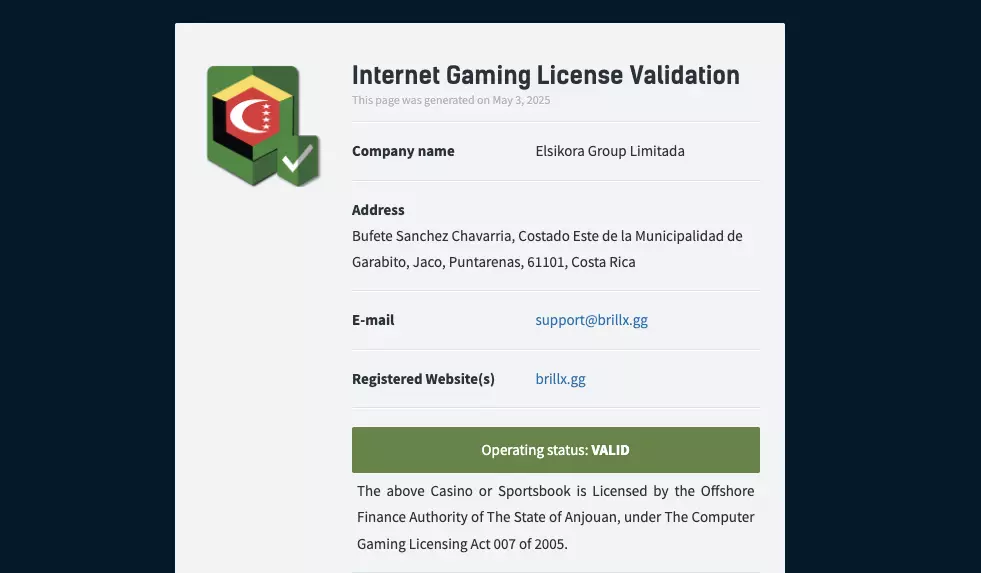
Task: Click the page generated date text
Action: (451, 100)
